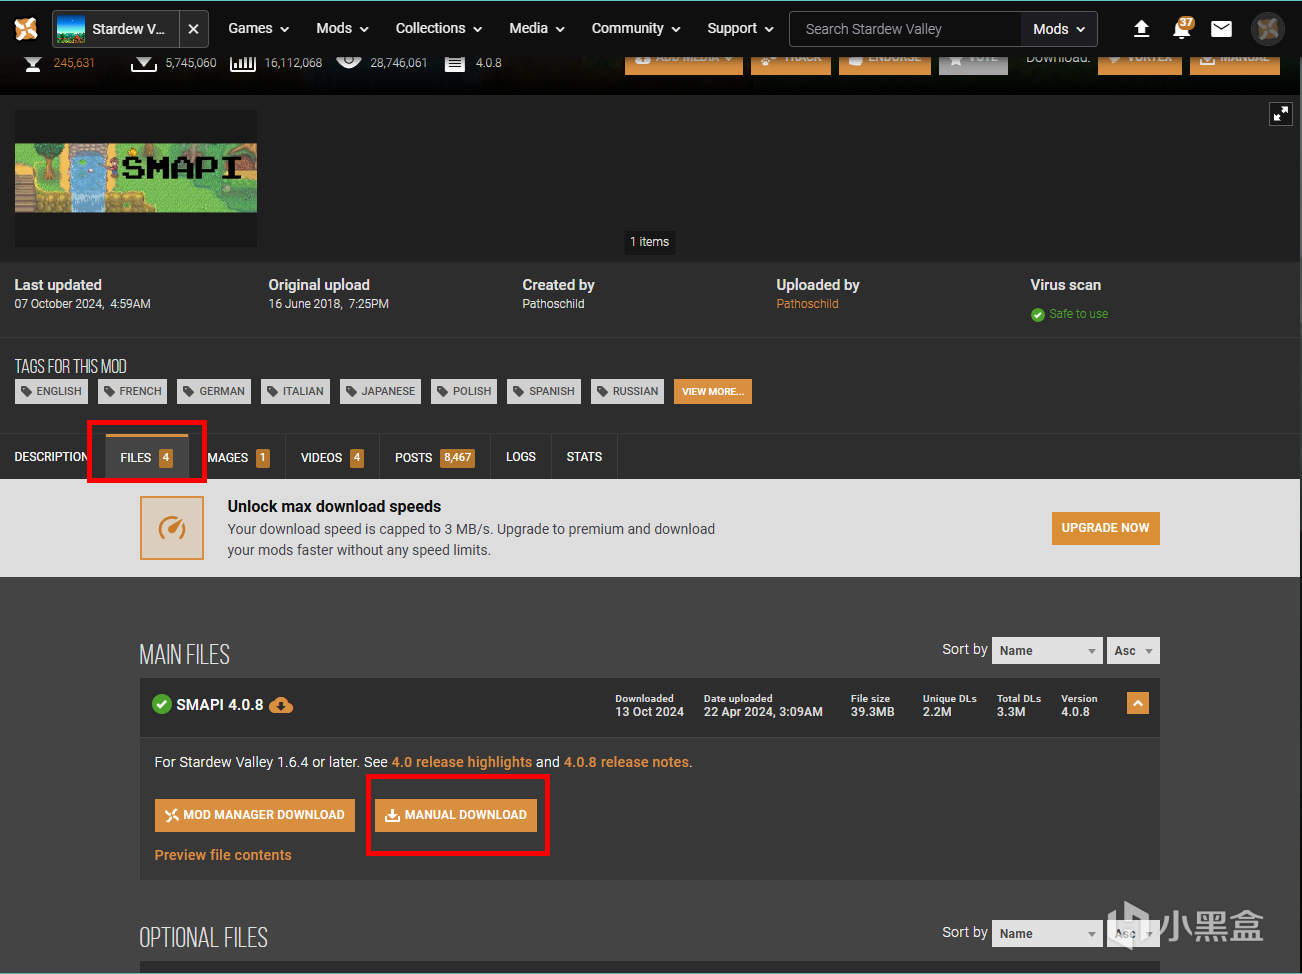Open the user profile avatar
The height and width of the screenshot is (974, 1302).
(x=1268, y=29)
